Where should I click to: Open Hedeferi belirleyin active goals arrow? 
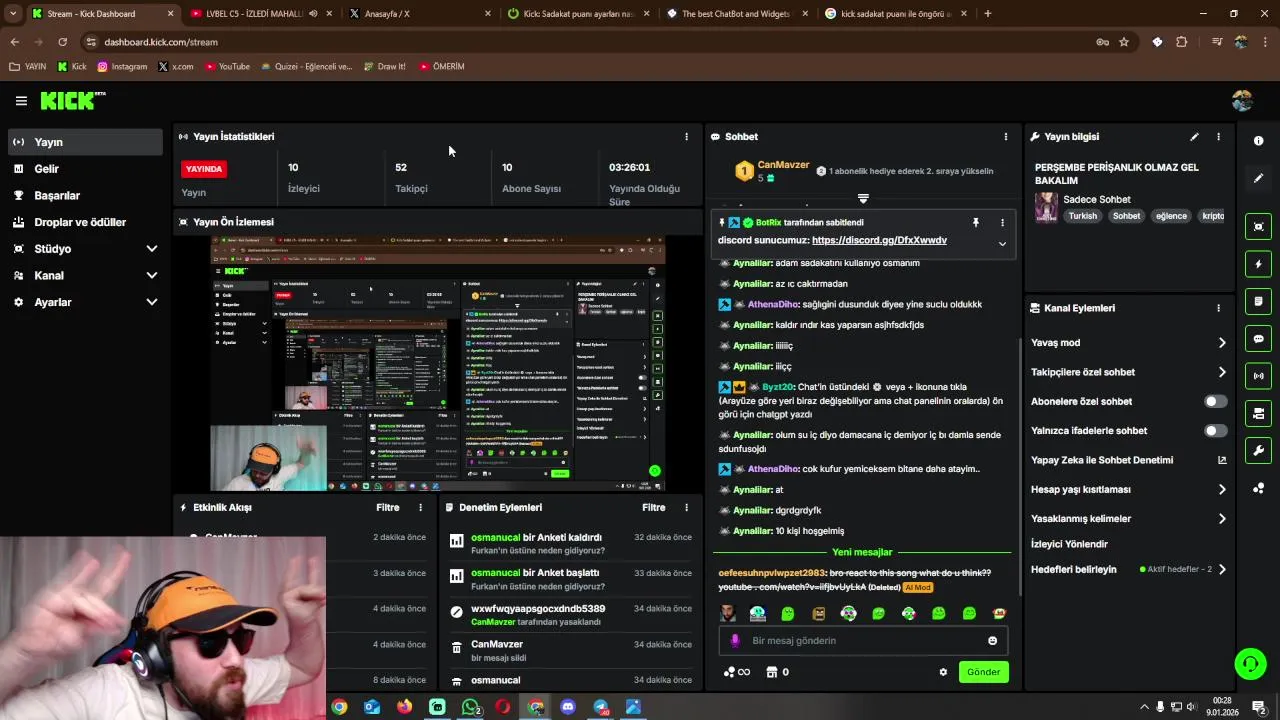coord(1222,569)
